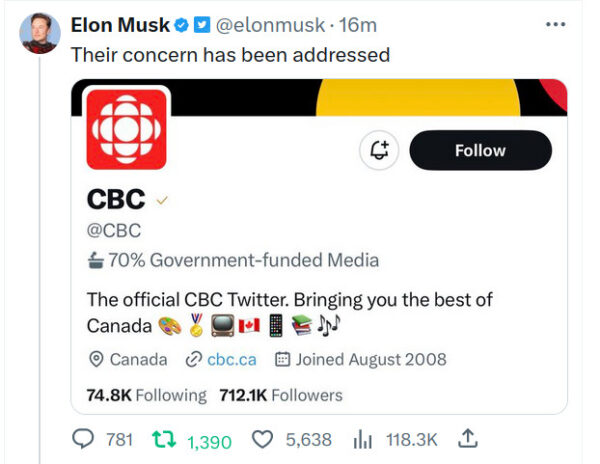Open the three-dot more options menu
This screenshot has width=600, height=464.
(556, 24)
